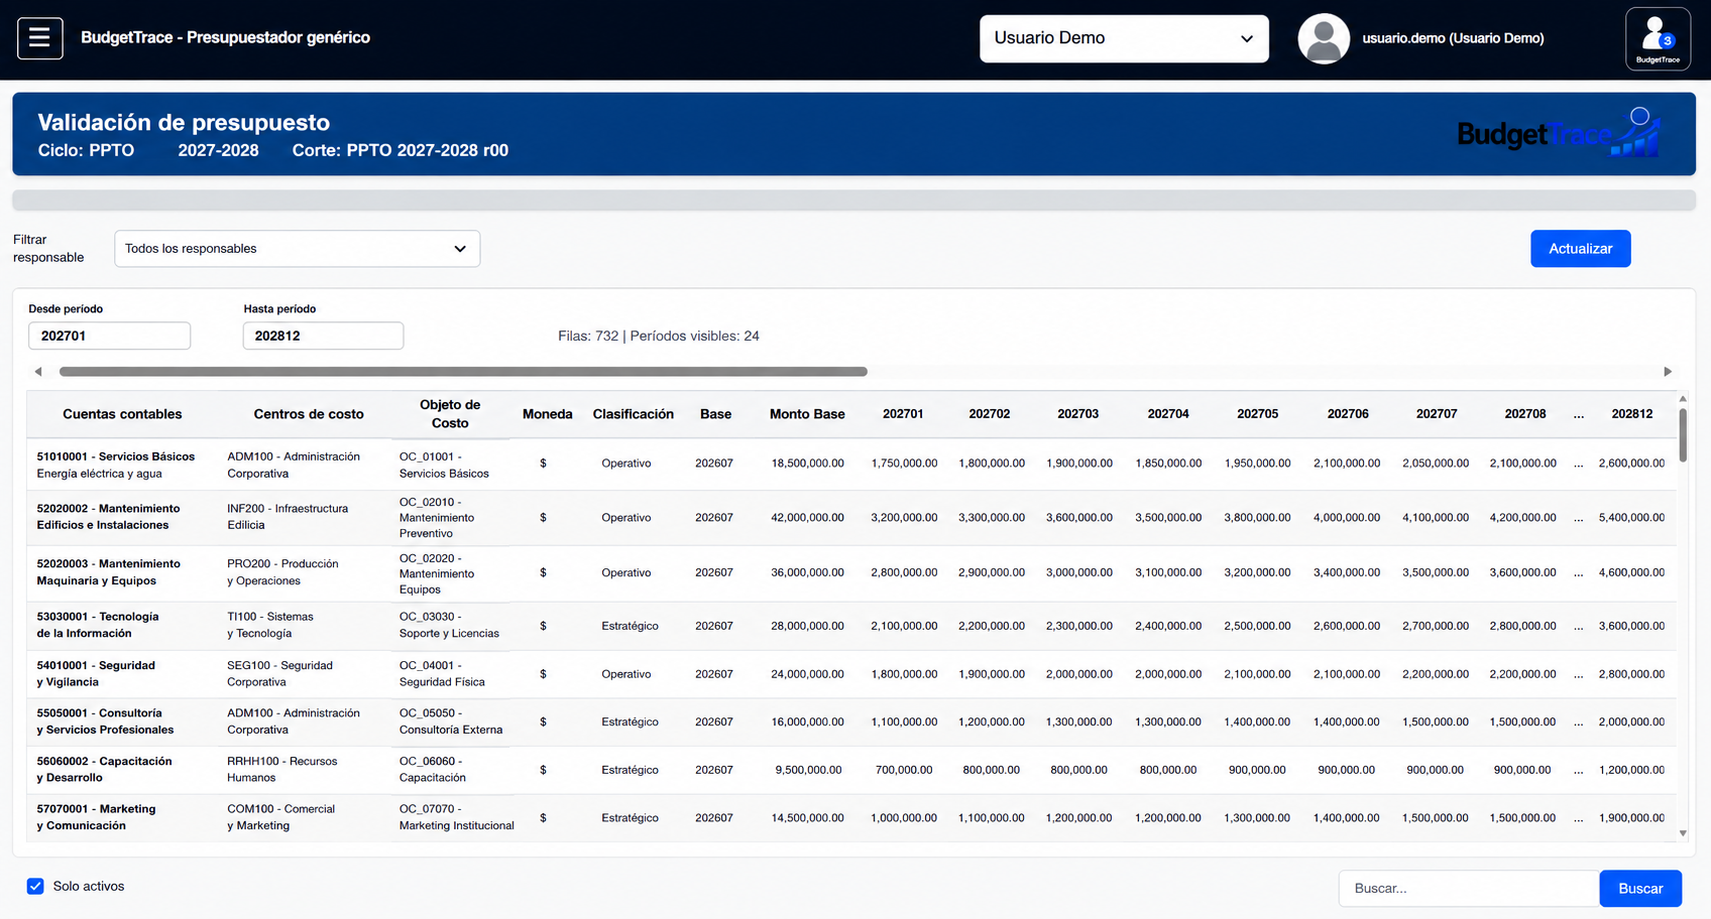Click the right arrow of horizontal scrollbar
The width and height of the screenshot is (1711, 919).
pos(1667,371)
